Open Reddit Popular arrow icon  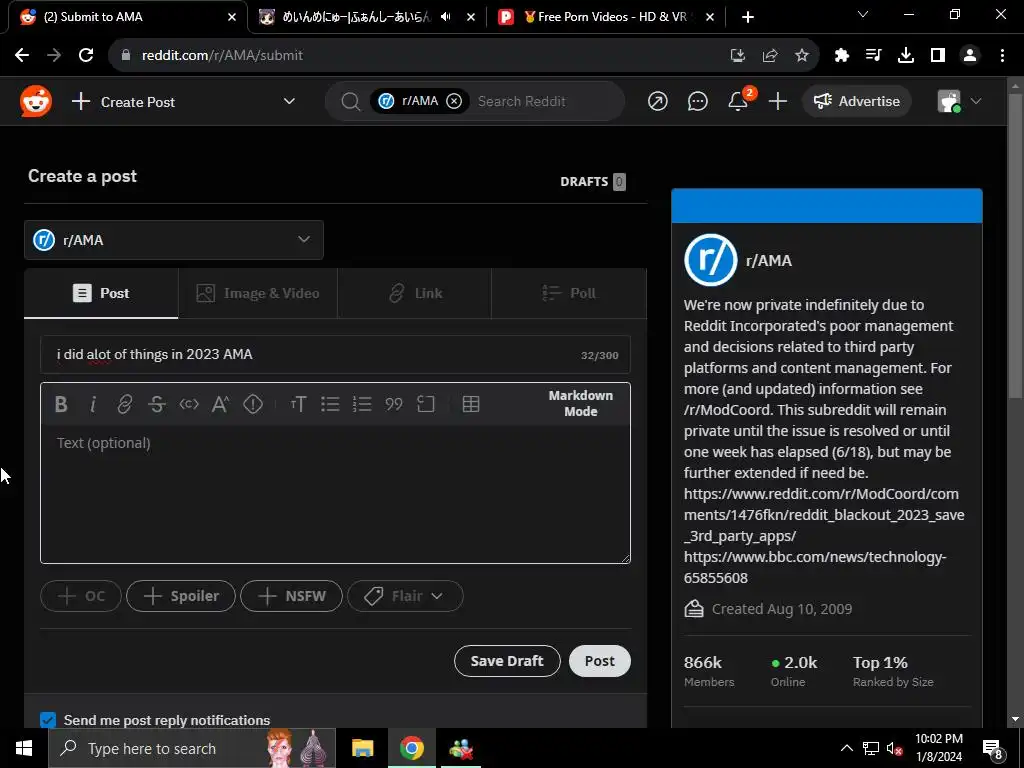click(x=658, y=101)
